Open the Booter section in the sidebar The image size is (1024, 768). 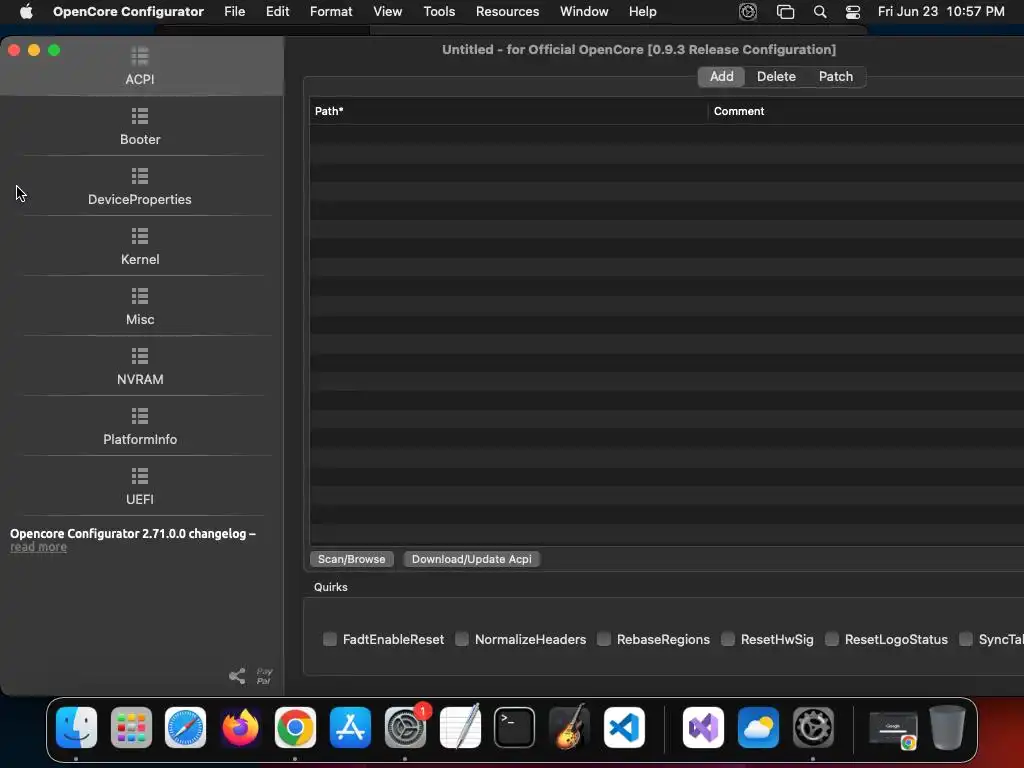tap(140, 127)
